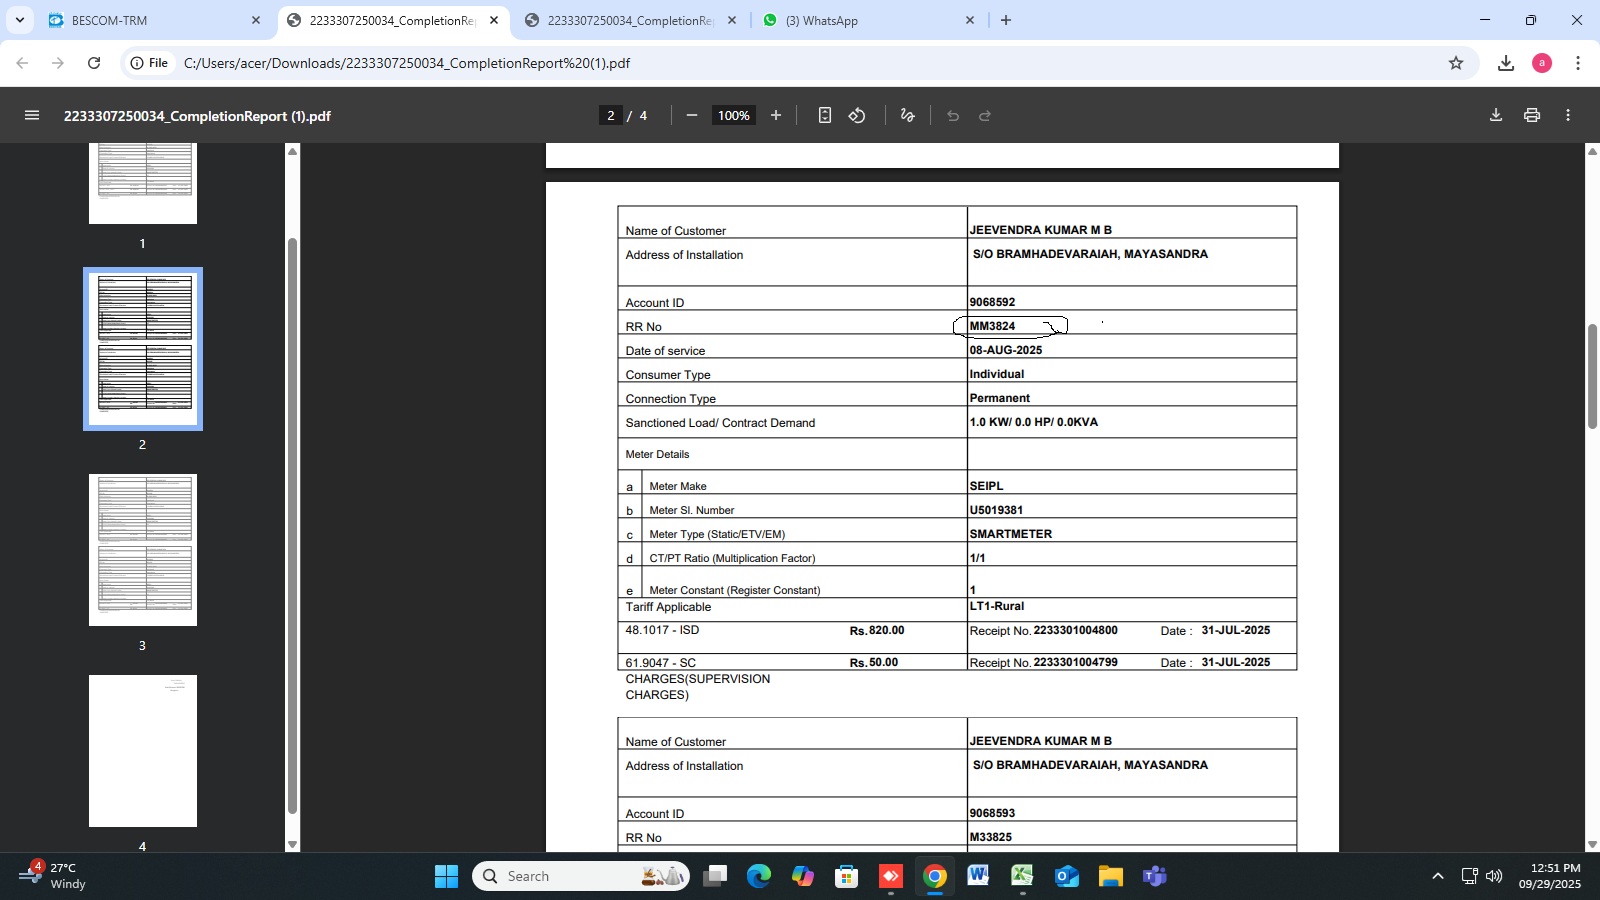Click the 100% zoom level field
The height and width of the screenshot is (900, 1600).
click(733, 116)
